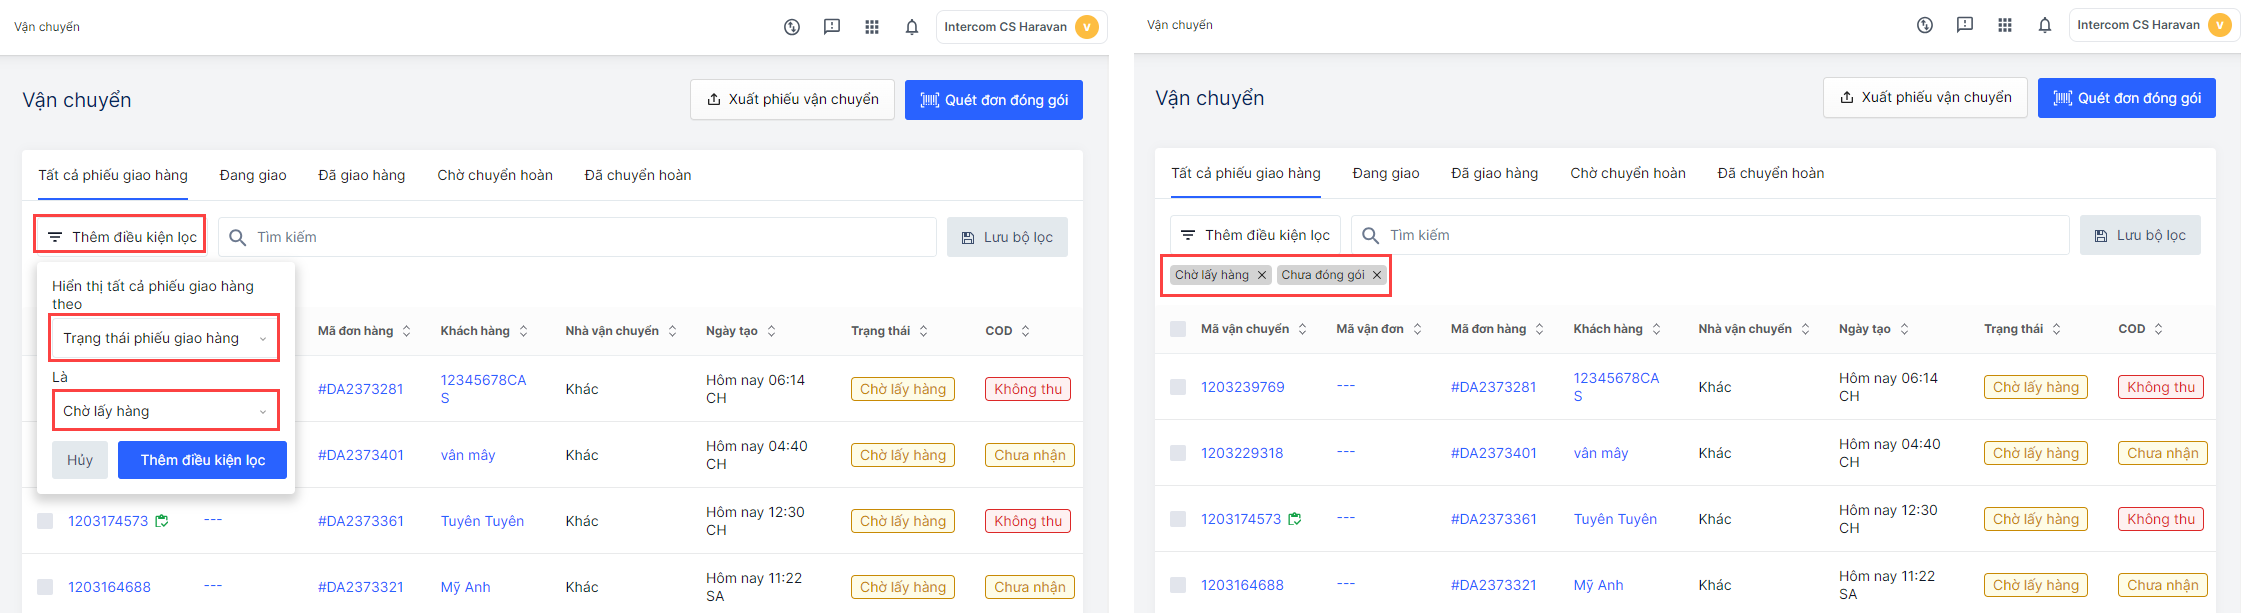Open the apps grid icon in left screenshot
Image resolution: width=2241 pixels, height=613 pixels.
click(872, 27)
